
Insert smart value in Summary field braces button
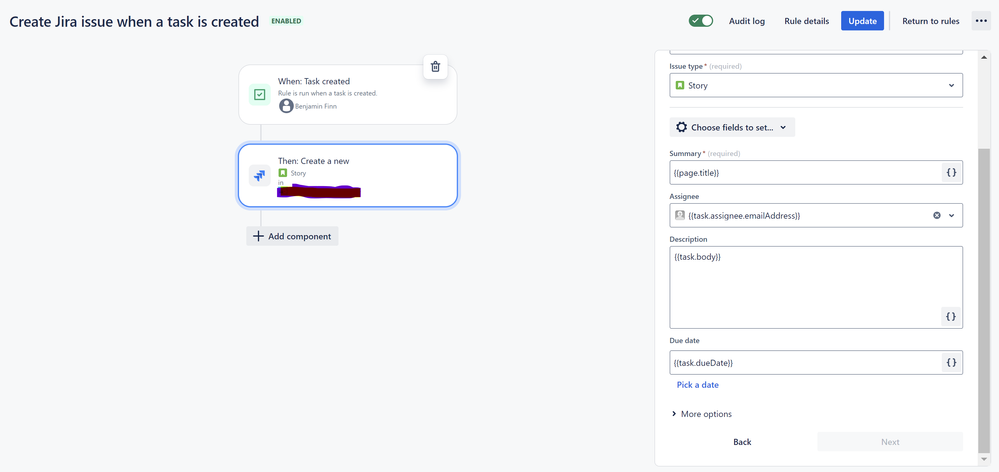[951, 173]
